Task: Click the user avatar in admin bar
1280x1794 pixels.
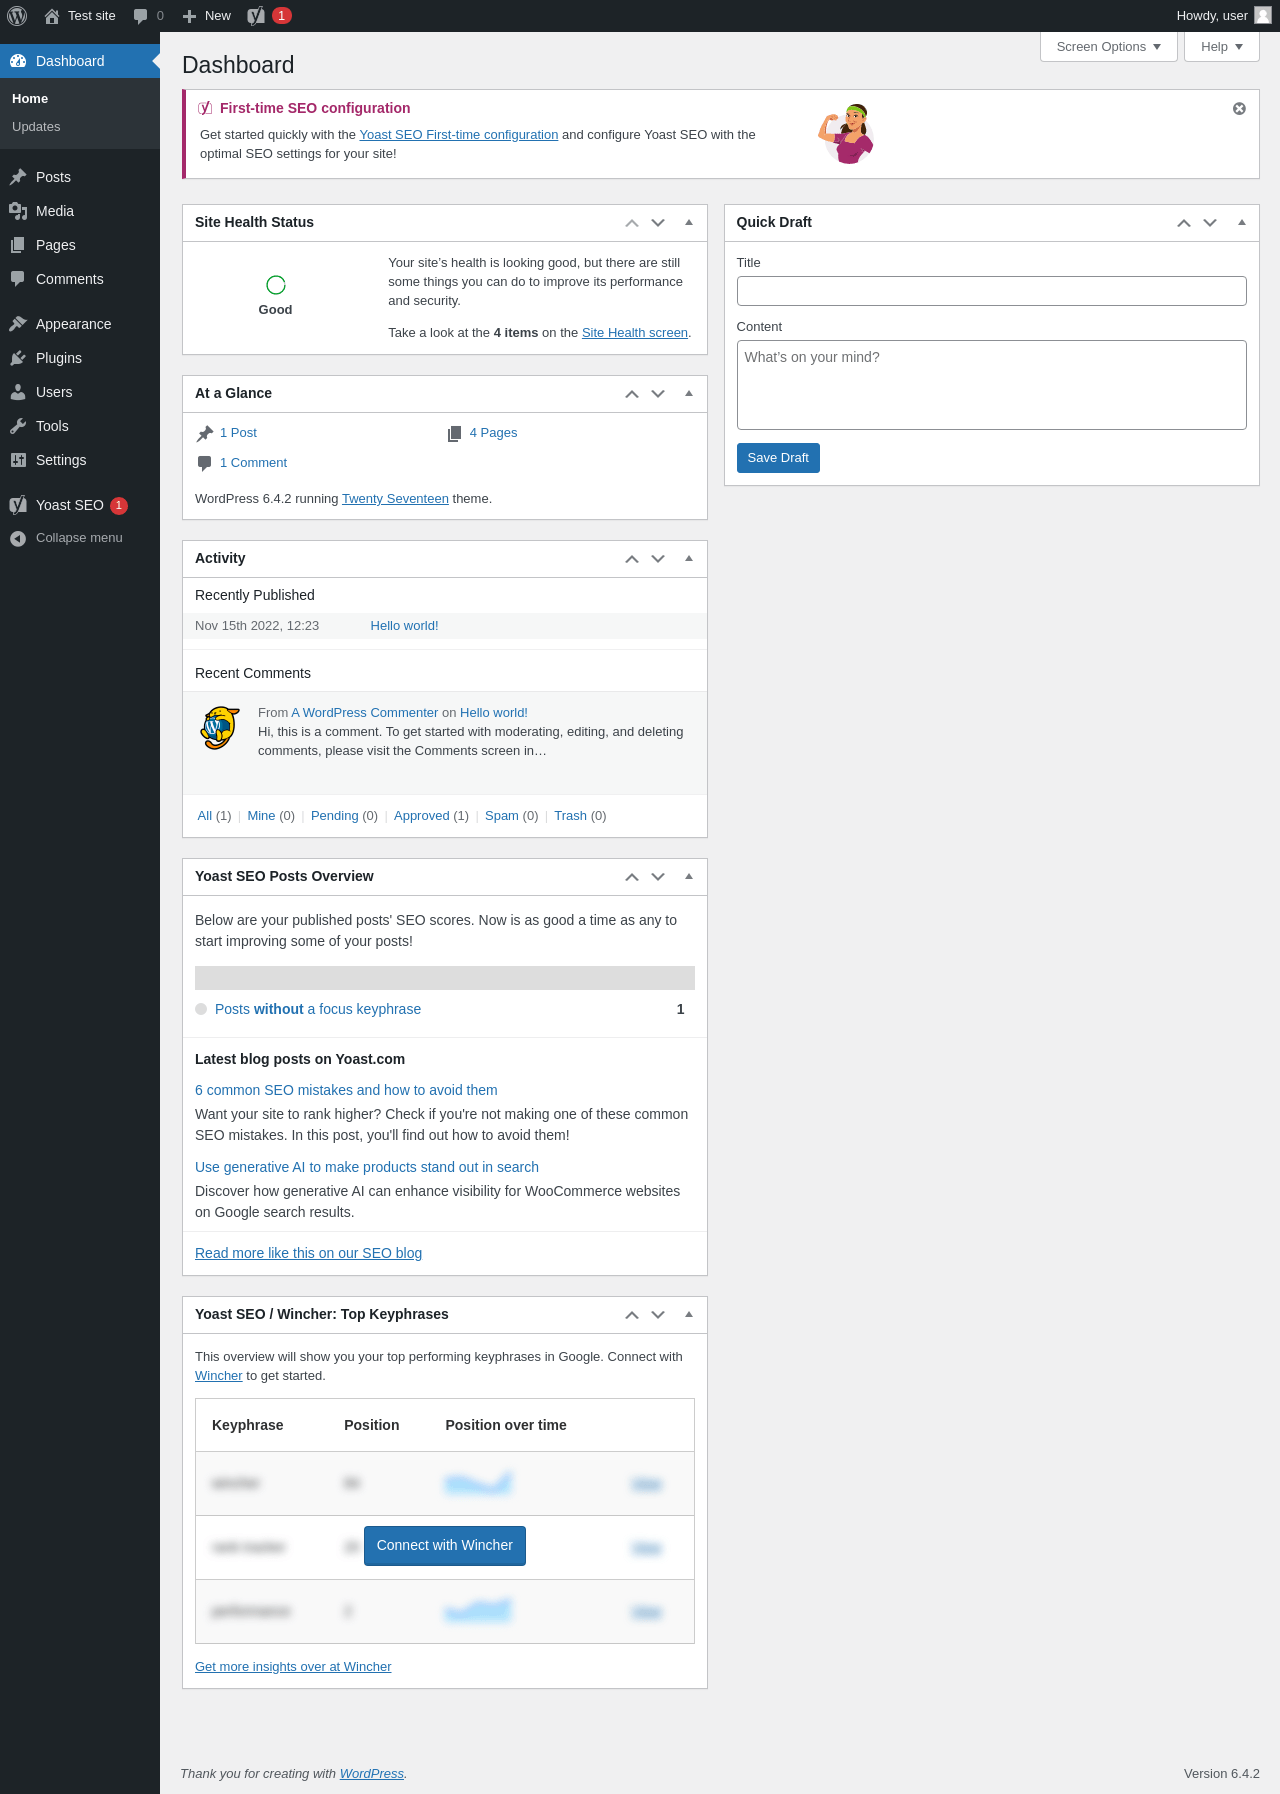Action: click(1263, 15)
